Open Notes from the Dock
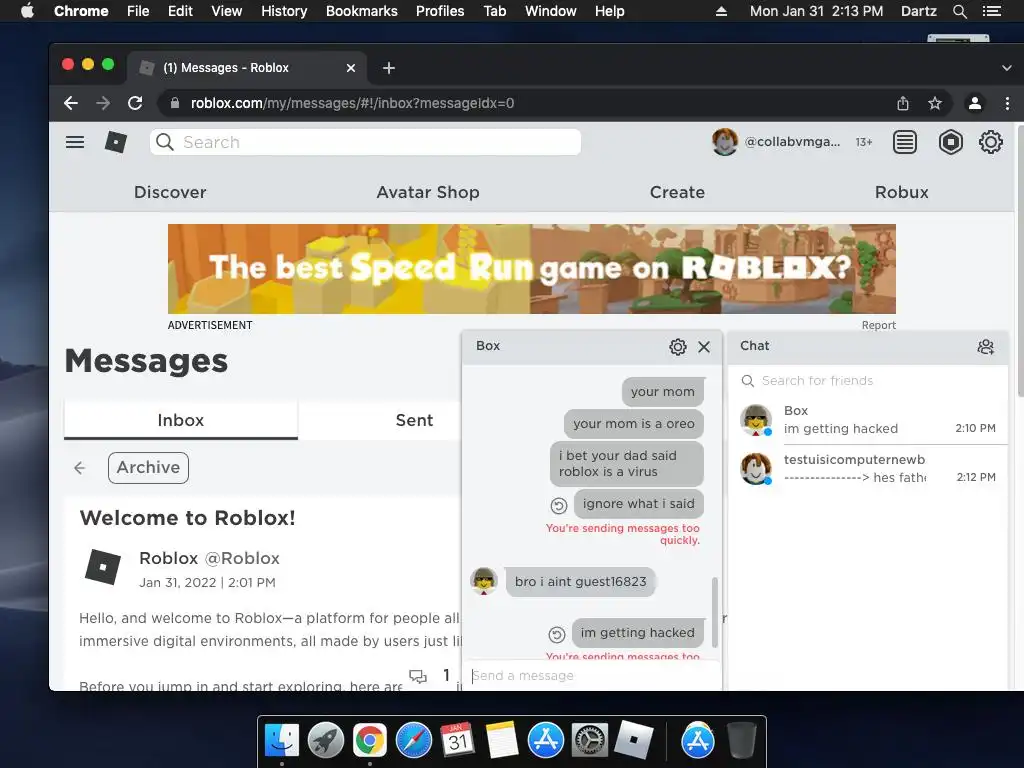Image resolution: width=1024 pixels, height=768 pixels. click(502, 741)
